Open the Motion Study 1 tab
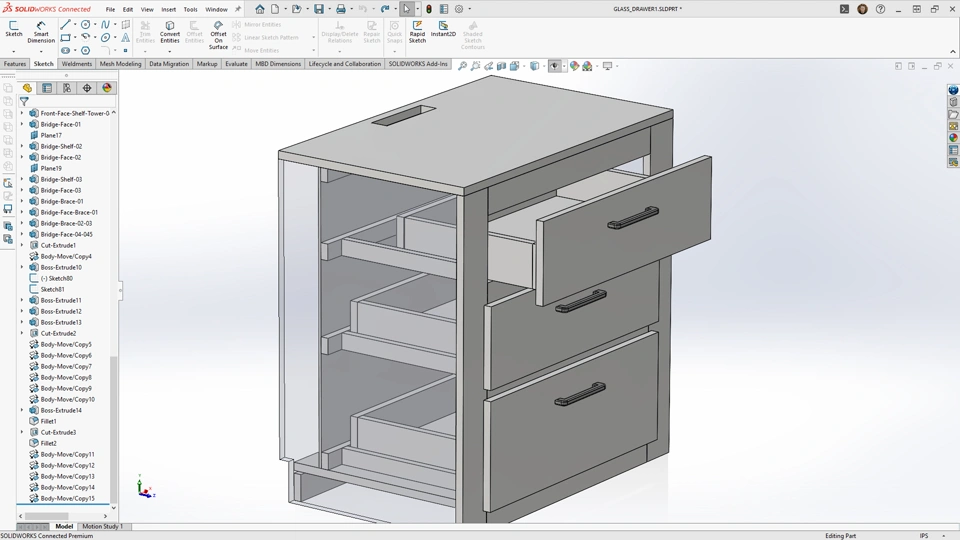The width and height of the screenshot is (960, 540). (x=102, y=526)
